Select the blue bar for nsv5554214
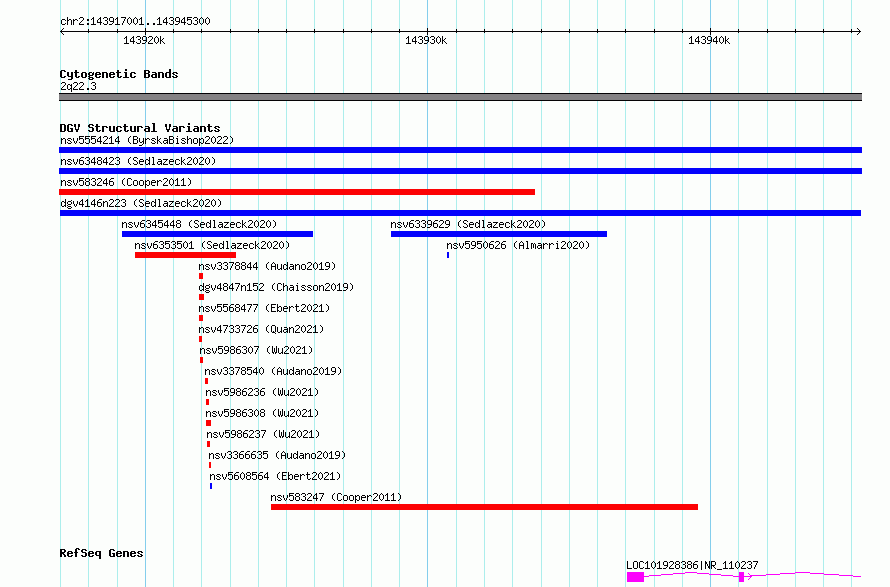The width and height of the screenshot is (890, 587). click(460, 150)
